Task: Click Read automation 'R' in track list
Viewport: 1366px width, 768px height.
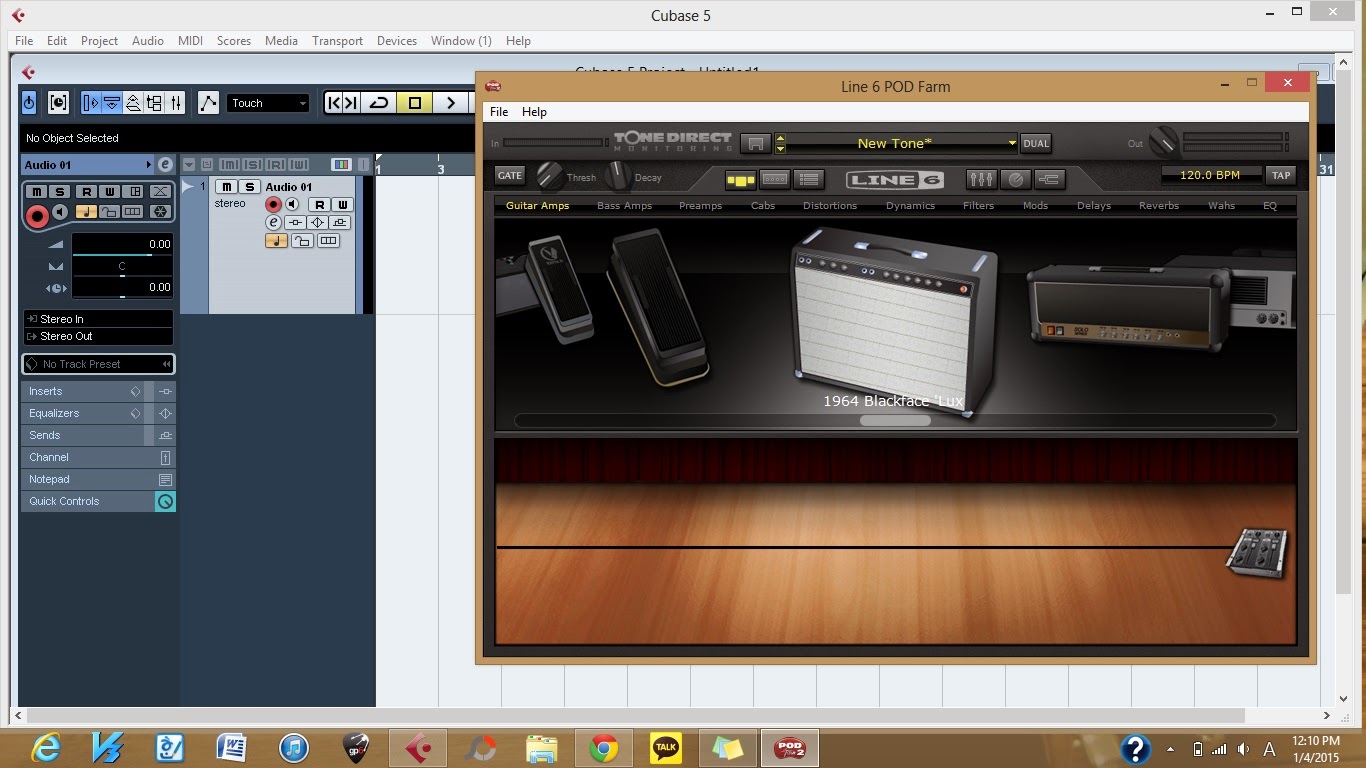Action: coord(318,204)
